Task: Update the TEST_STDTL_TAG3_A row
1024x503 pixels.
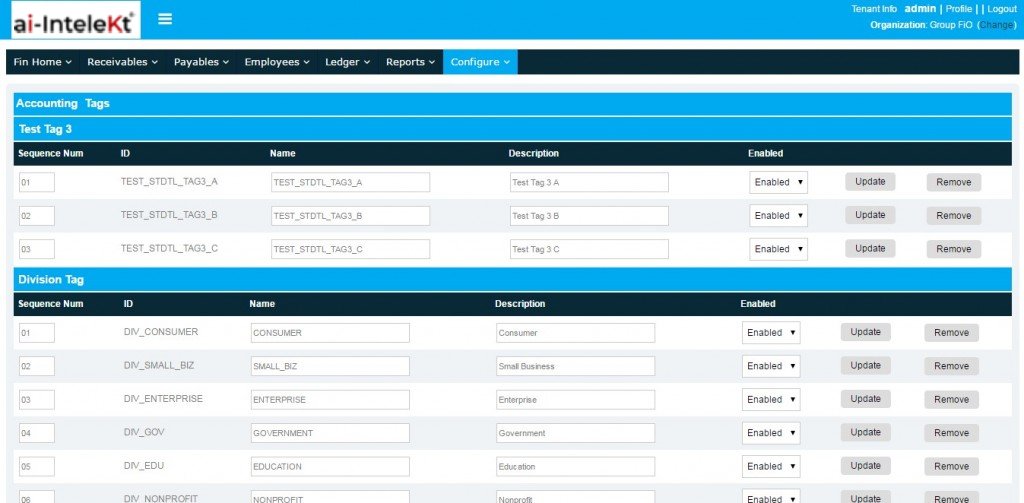Action: (x=870, y=182)
